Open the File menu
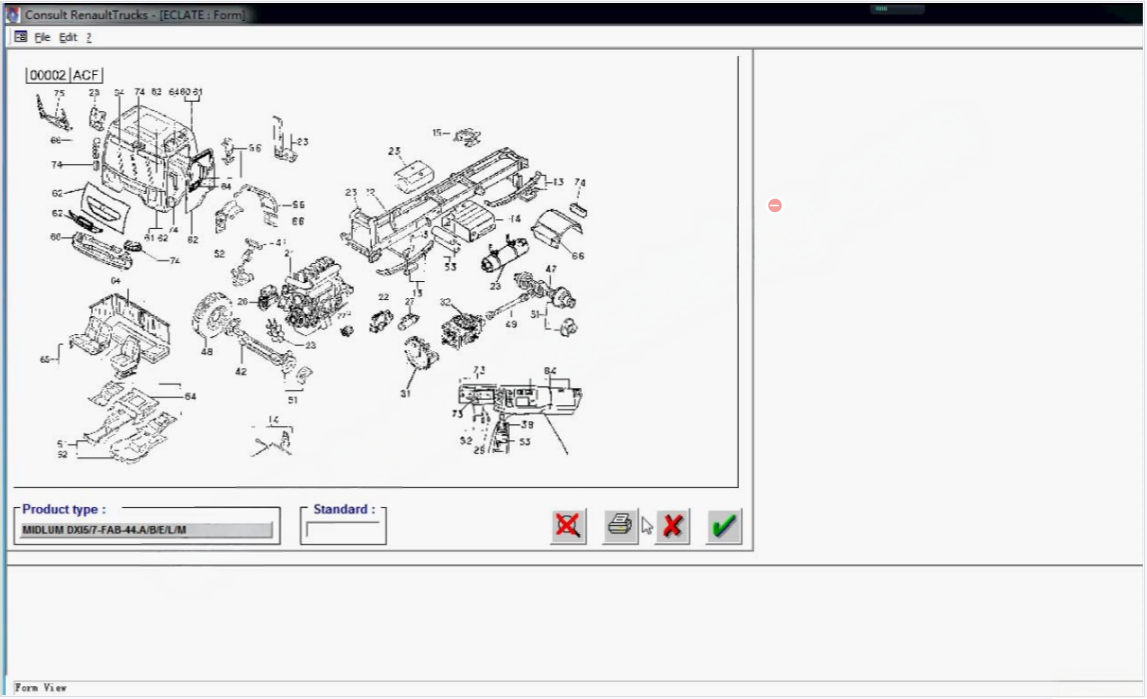1147x699 pixels. (x=42, y=37)
